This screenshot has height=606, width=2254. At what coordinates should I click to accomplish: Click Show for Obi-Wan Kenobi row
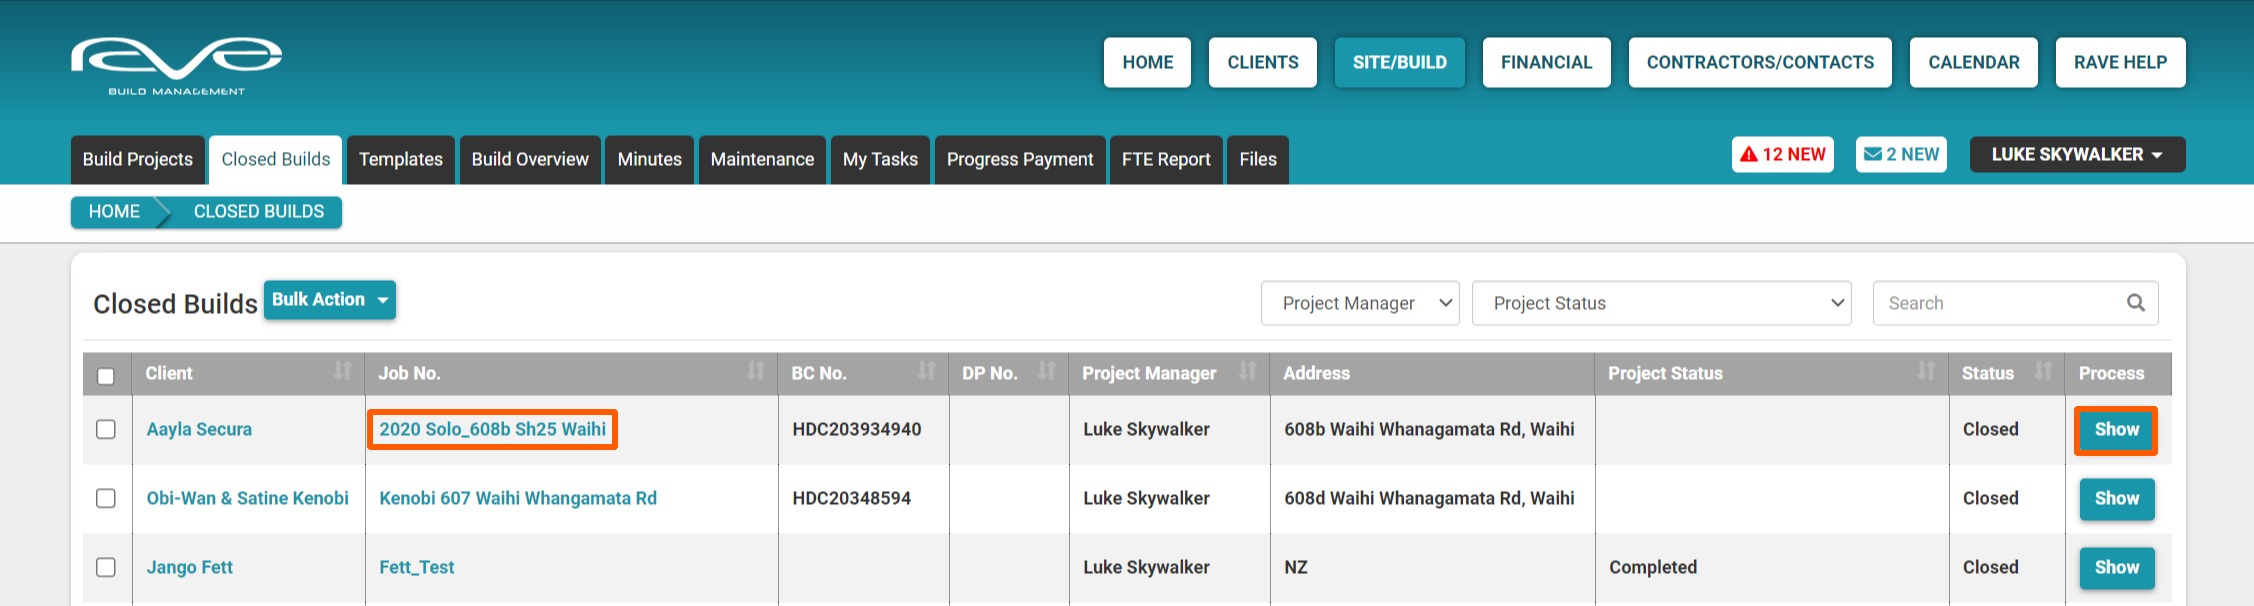pos(2116,499)
